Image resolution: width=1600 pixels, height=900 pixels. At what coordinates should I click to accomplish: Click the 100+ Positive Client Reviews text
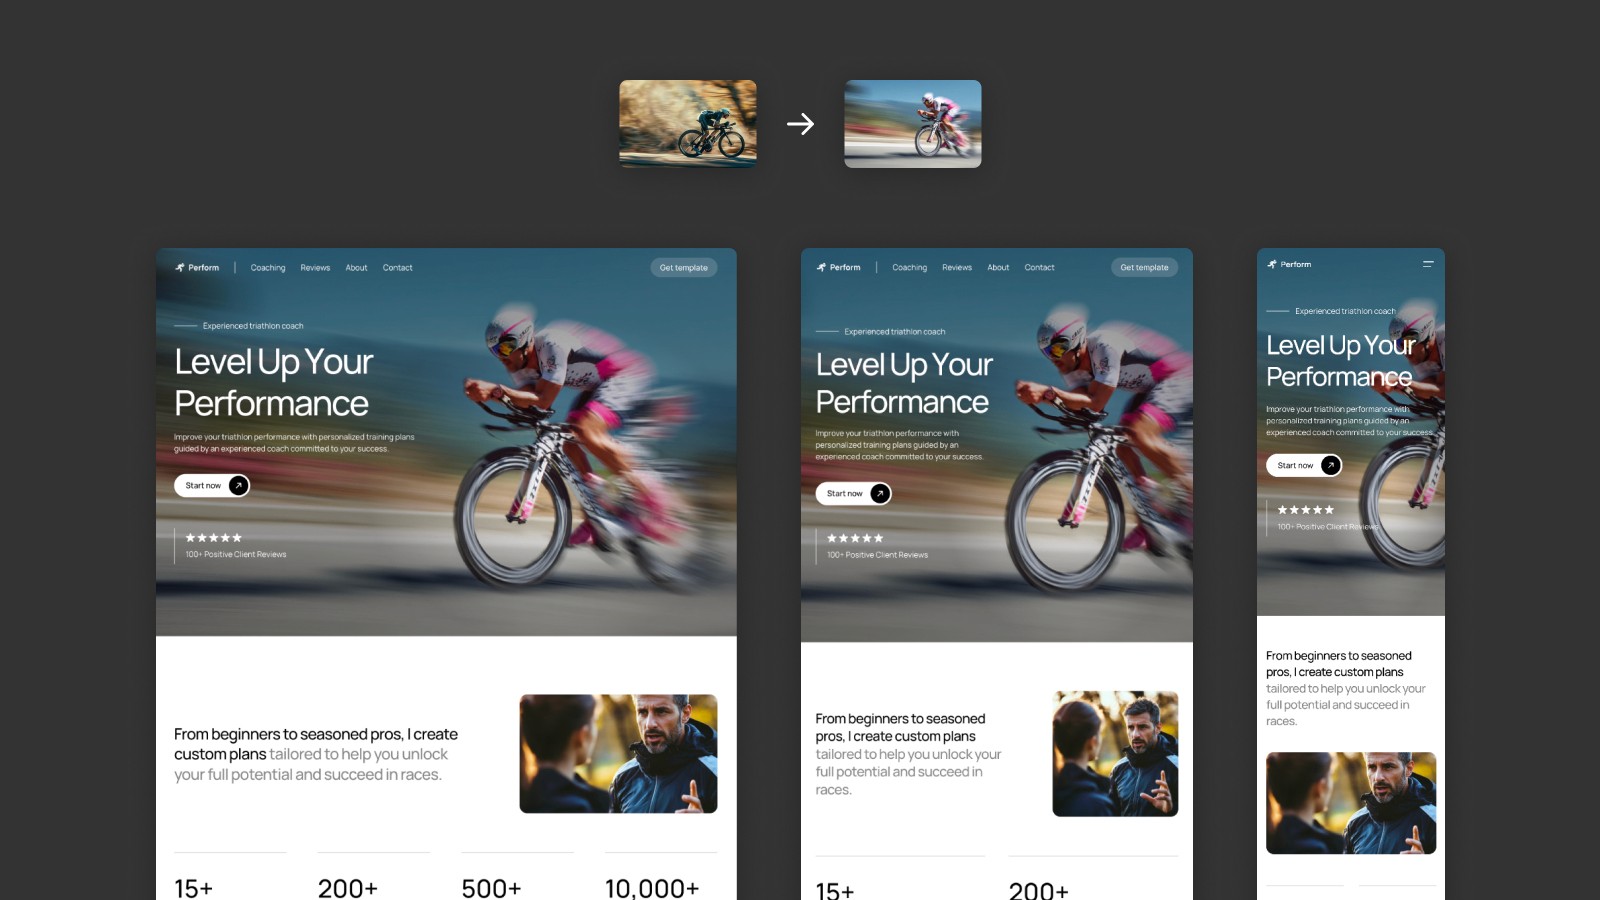[236, 554]
